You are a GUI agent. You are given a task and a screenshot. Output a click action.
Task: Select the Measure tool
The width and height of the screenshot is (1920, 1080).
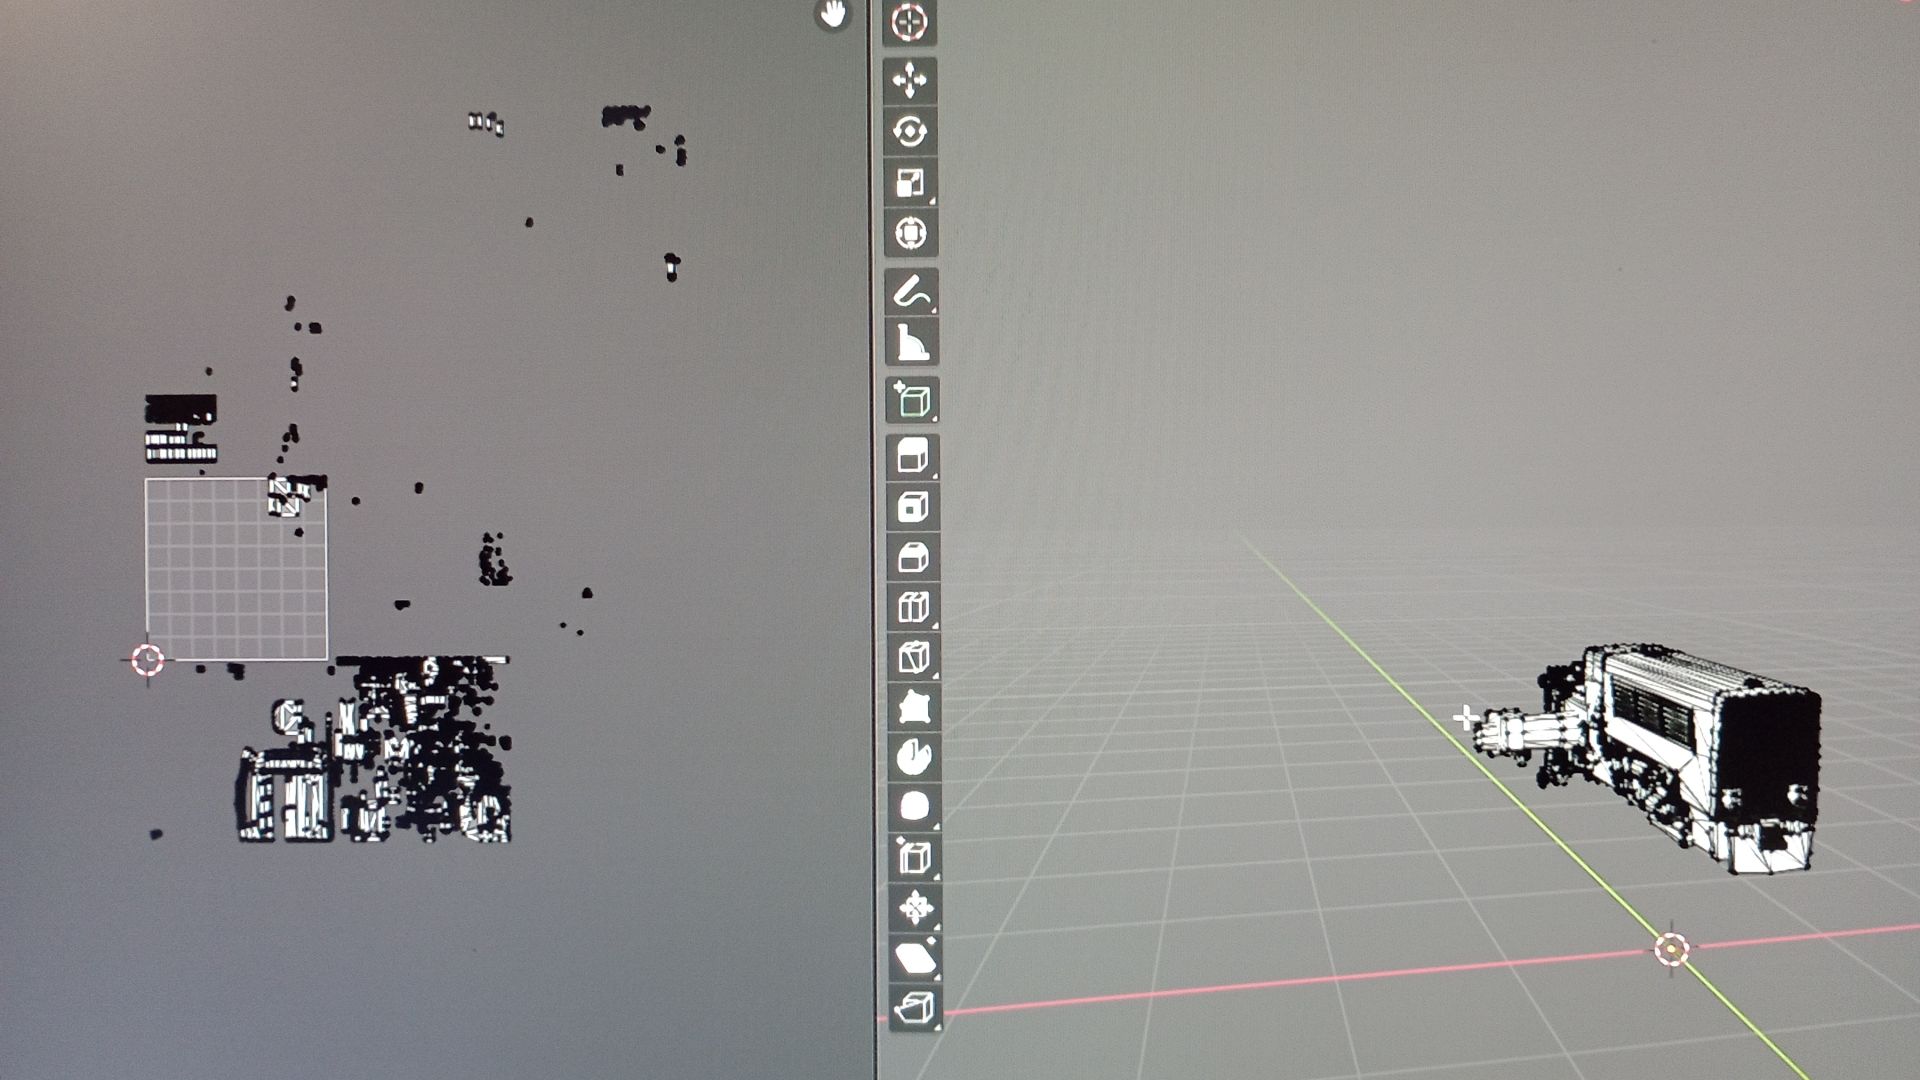[911, 343]
